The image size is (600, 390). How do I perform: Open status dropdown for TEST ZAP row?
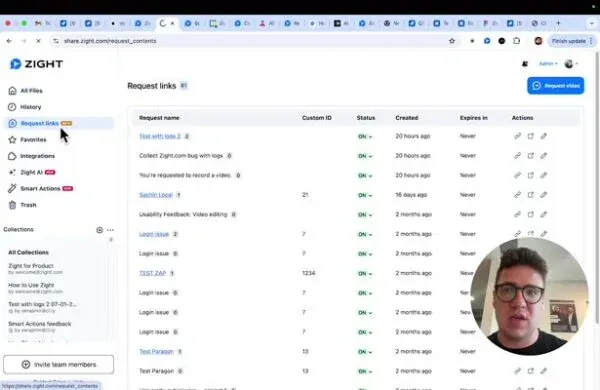[x=365, y=274]
